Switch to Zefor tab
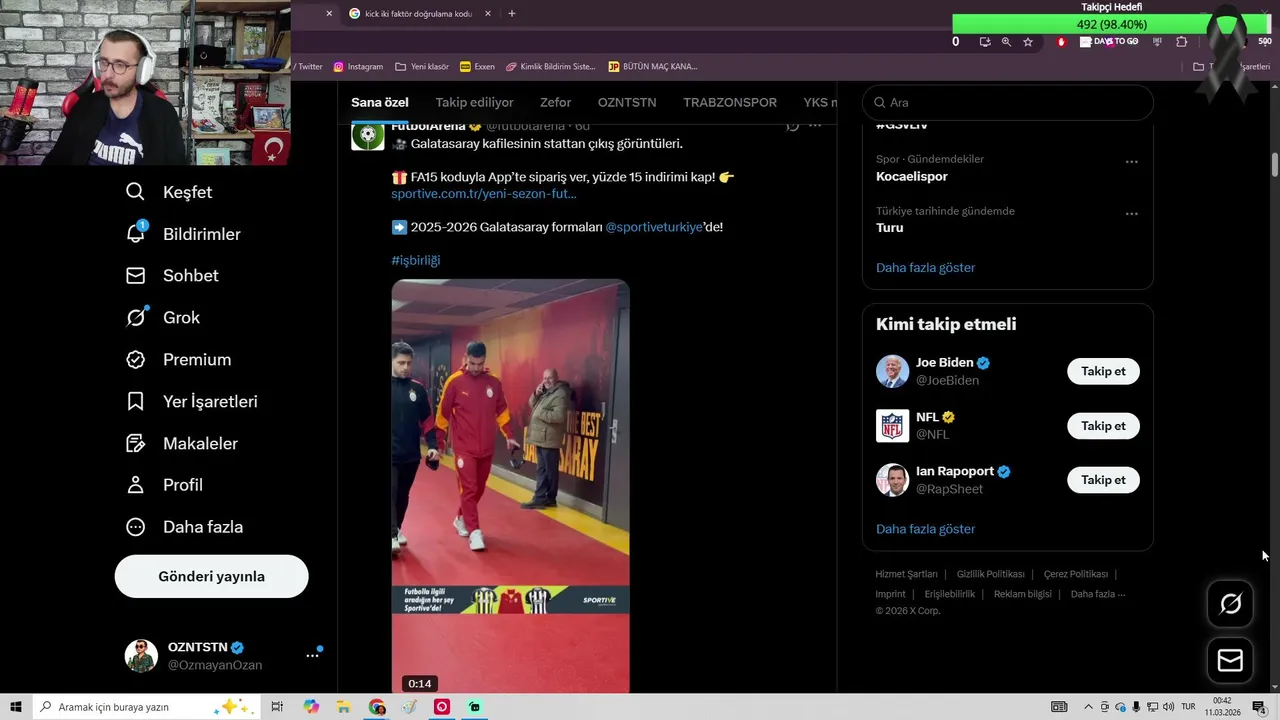1280x720 pixels. (556, 103)
